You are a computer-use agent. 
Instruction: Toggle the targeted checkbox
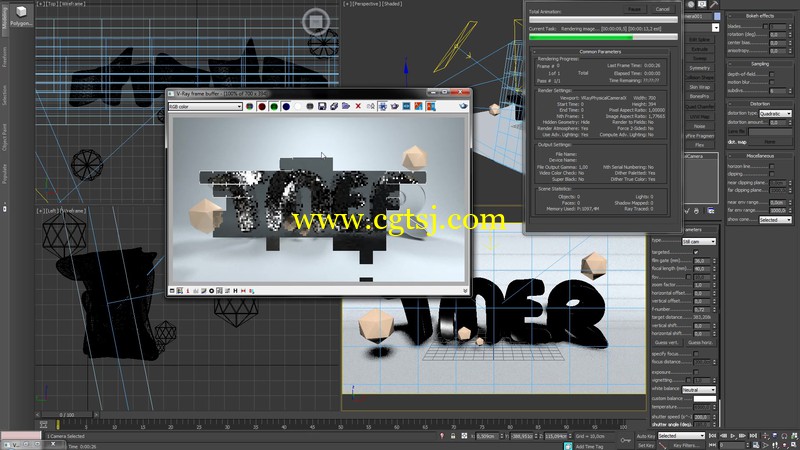pos(695,252)
